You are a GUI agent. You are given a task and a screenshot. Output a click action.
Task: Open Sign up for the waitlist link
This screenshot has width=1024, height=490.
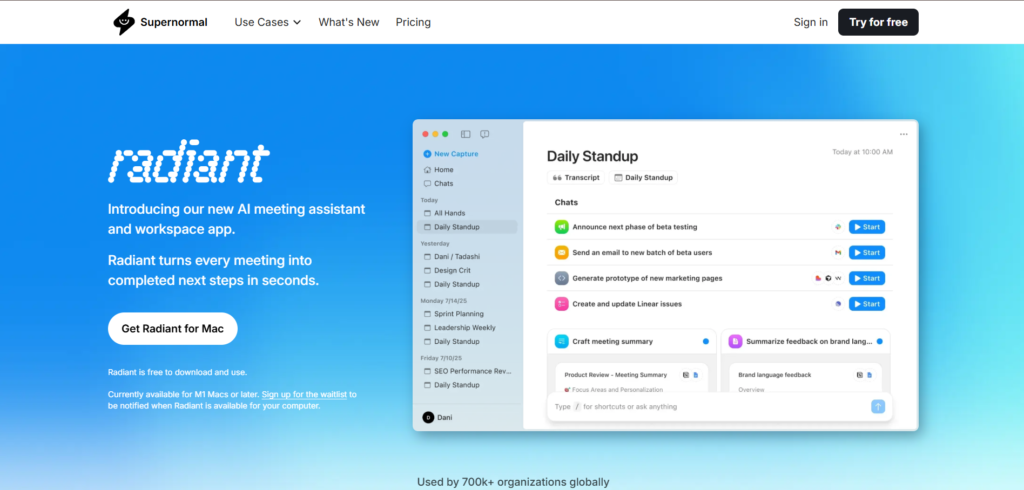[x=305, y=395]
